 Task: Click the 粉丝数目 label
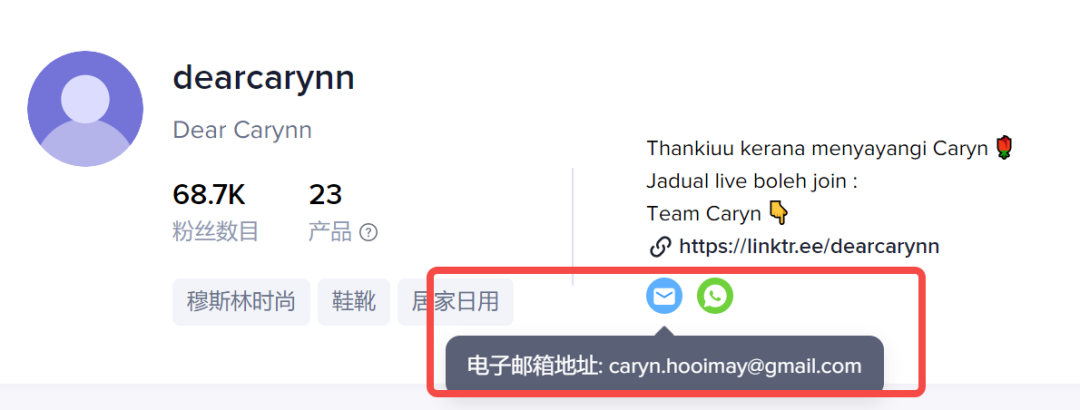[x=216, y=232]
